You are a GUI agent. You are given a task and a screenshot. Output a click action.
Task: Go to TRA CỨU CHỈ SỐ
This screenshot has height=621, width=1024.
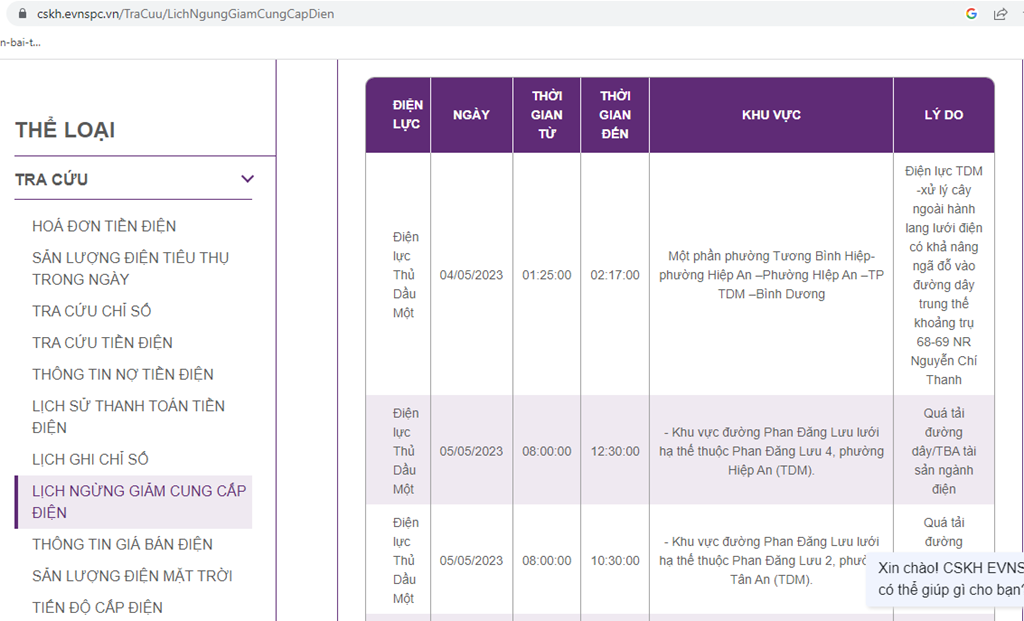91,311
